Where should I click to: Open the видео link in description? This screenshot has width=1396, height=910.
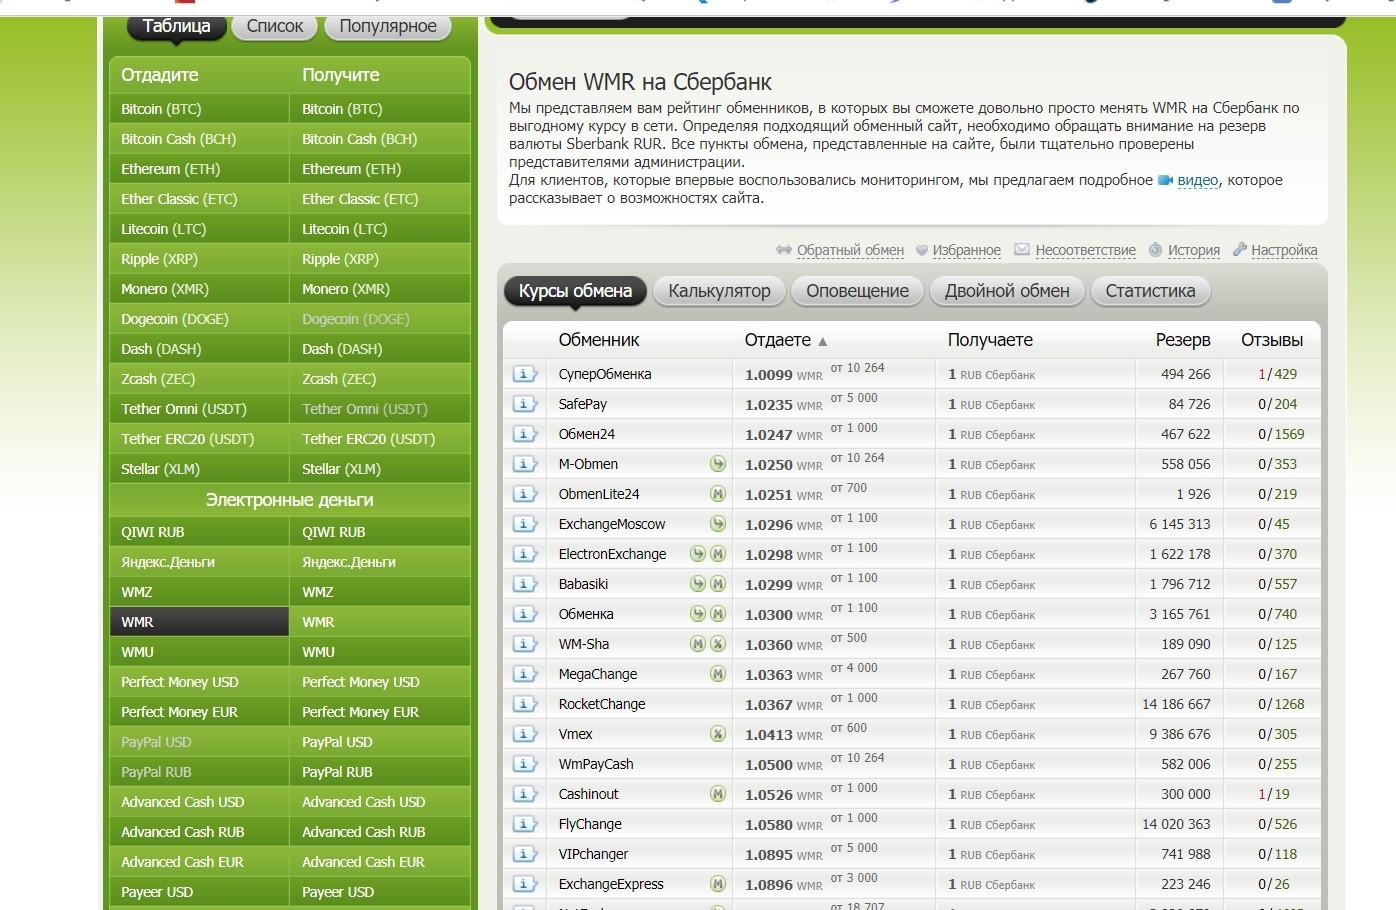(x=1198, y=180)
